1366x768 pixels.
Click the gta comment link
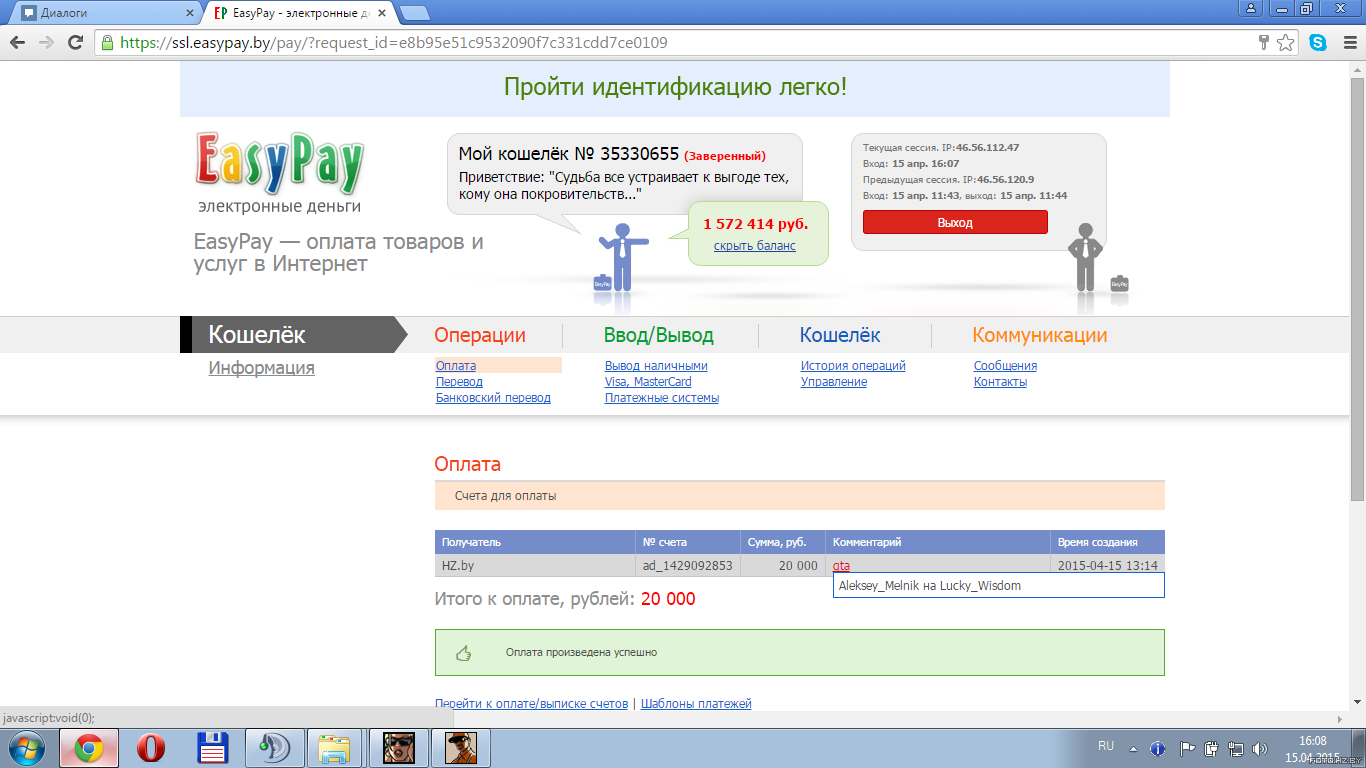[x=841, y=566]
